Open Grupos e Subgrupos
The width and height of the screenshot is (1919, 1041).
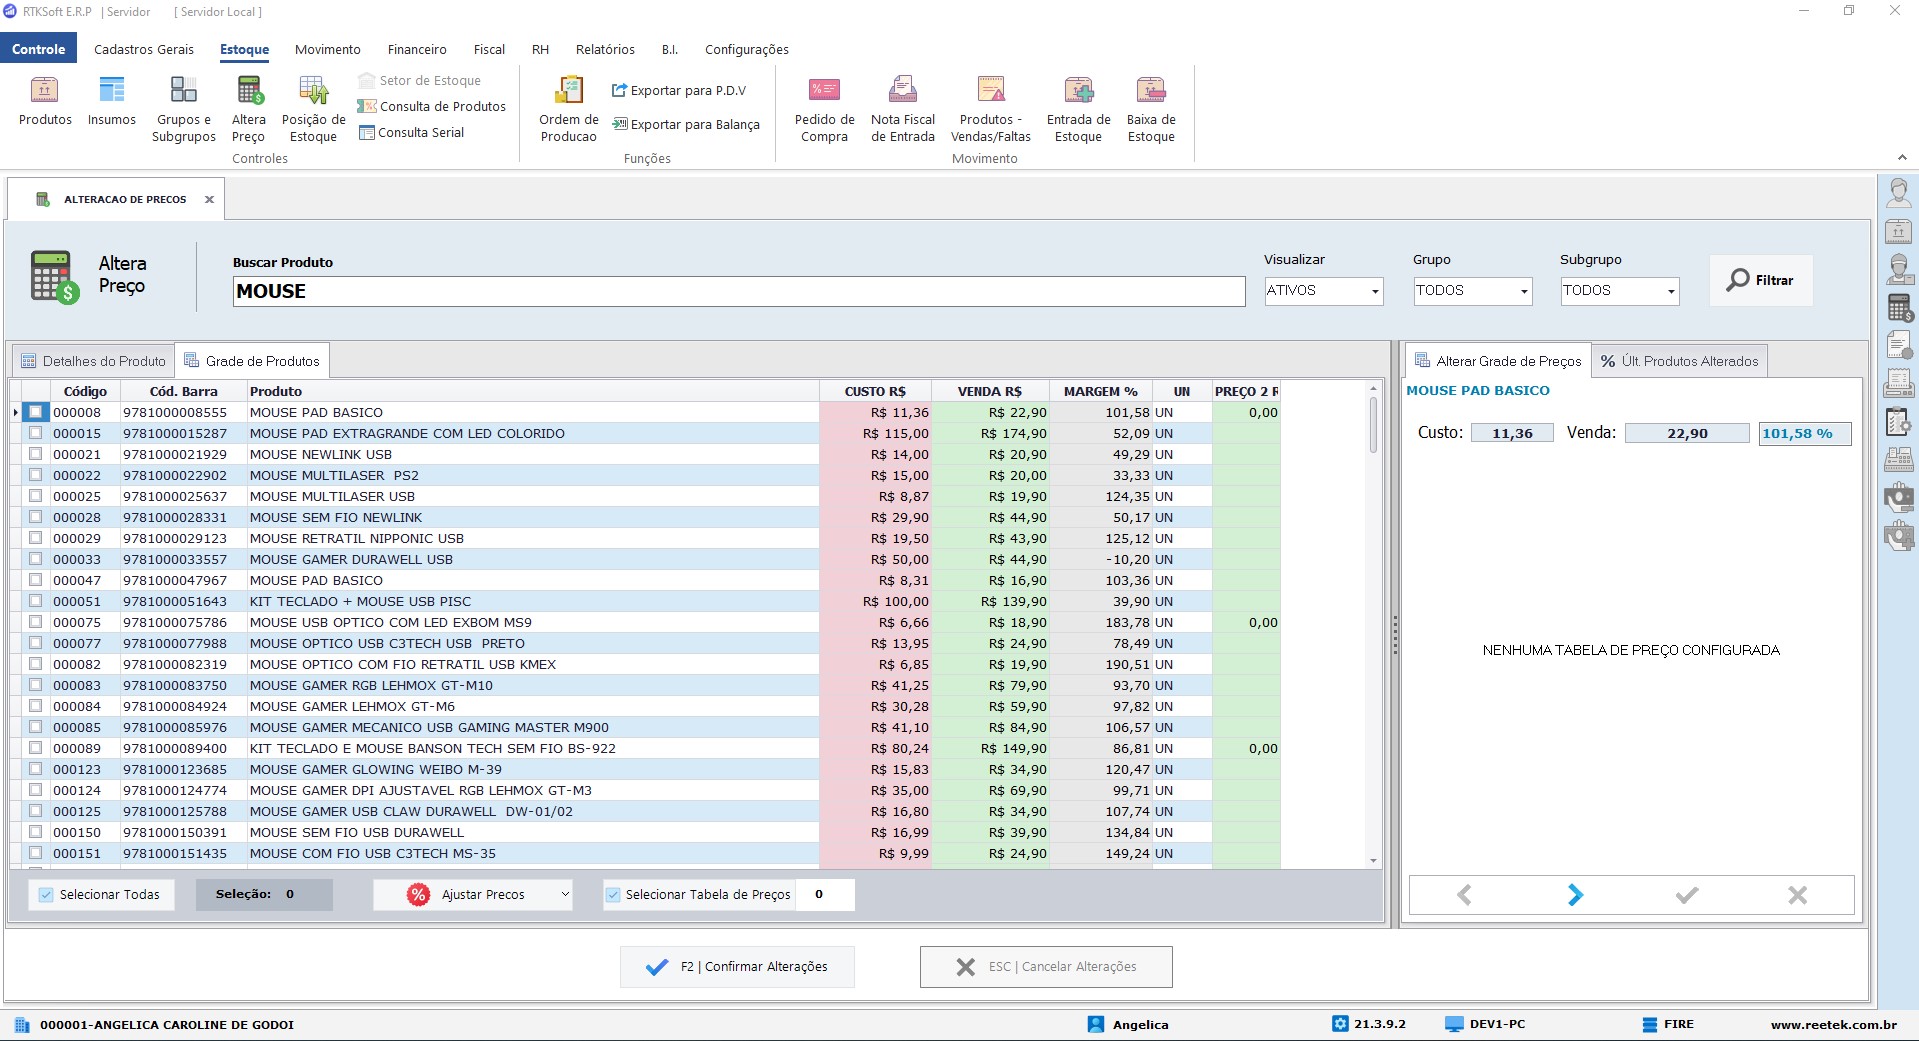[x=183, y=109]
